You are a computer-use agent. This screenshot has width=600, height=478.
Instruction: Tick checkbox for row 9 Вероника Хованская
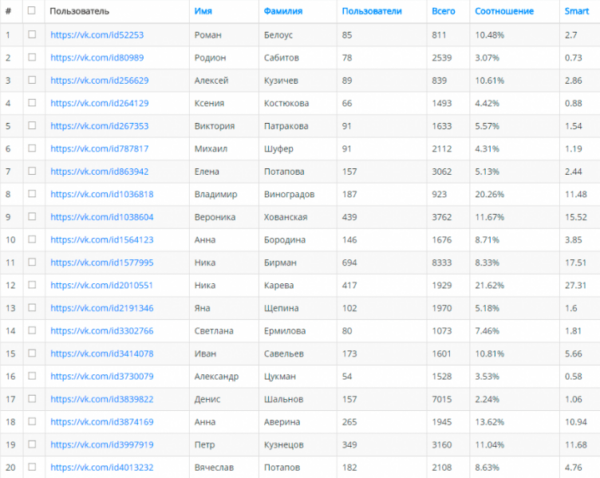coord(32,217)
